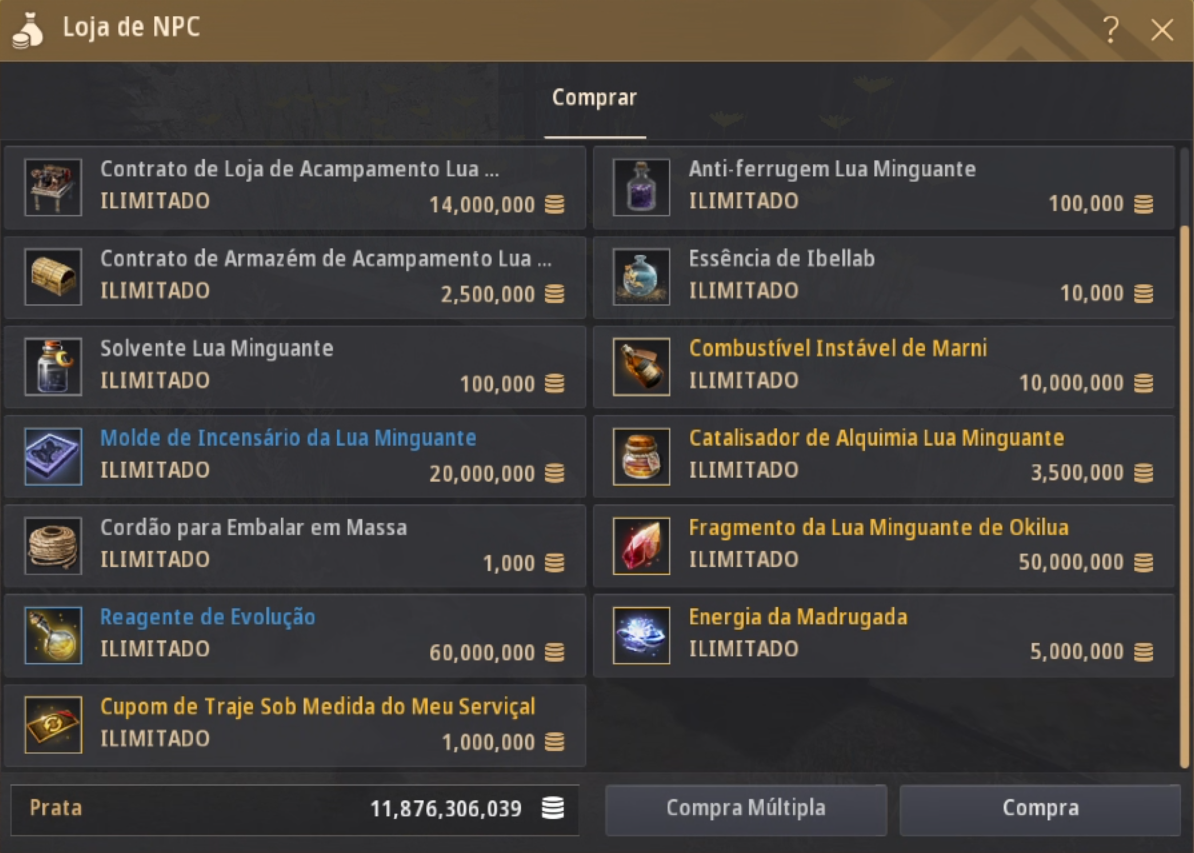Click the Fragmento de Okilua red crystal icon
The width and height of the screenshot is (1194, 853).
[x=641, y=546]
